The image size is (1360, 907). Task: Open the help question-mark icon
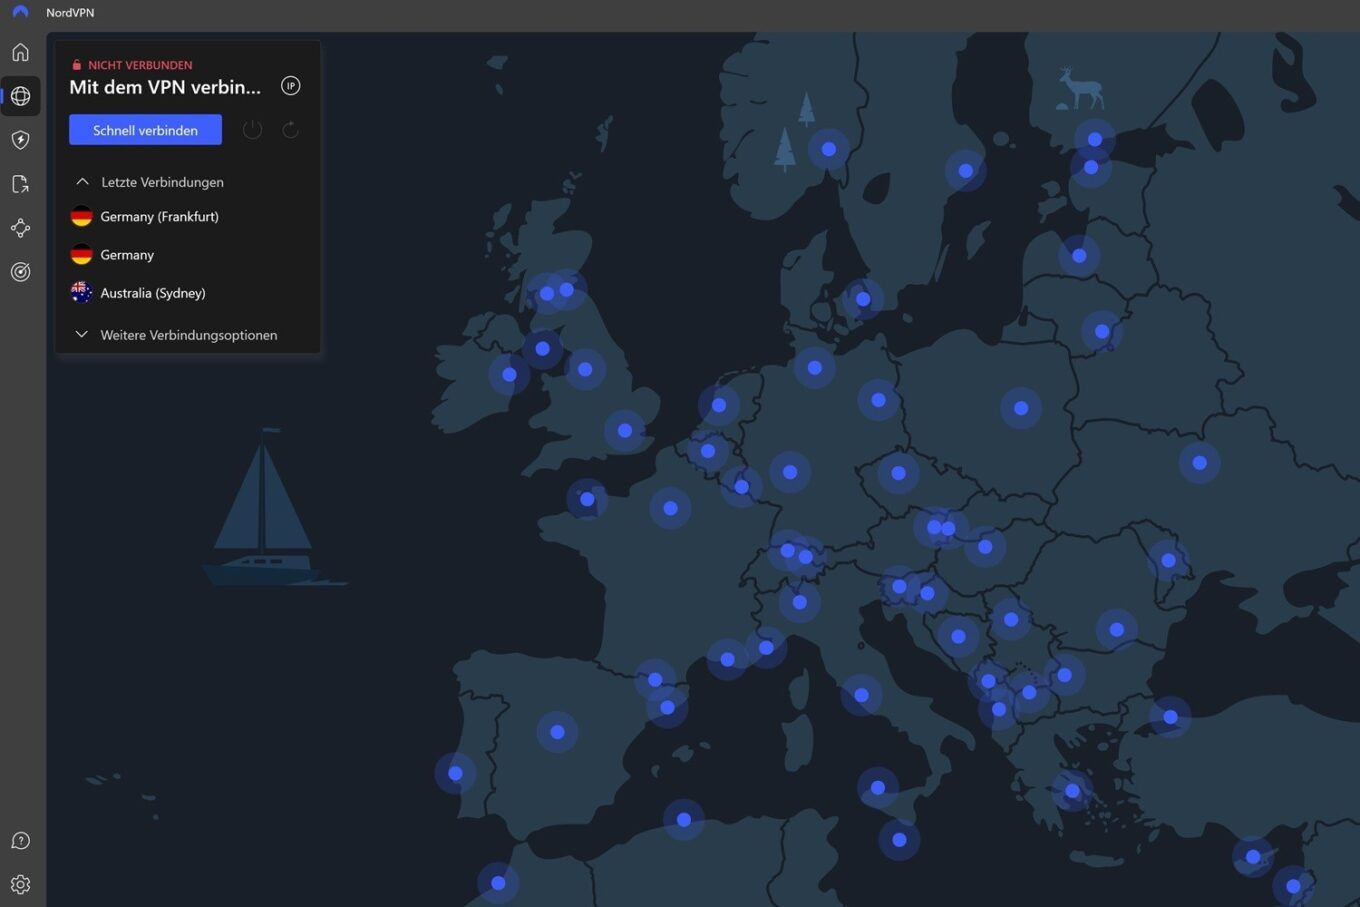click(20, 841)
